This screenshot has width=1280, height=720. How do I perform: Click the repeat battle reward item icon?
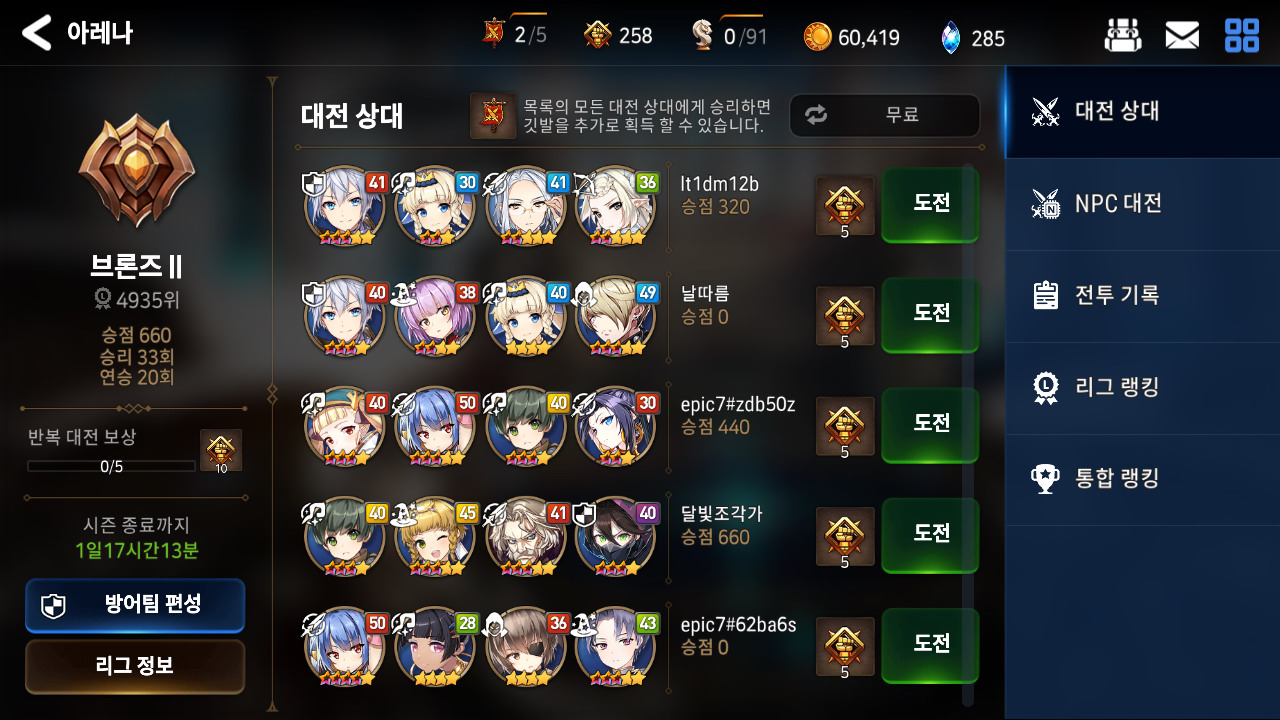(221, 451)
